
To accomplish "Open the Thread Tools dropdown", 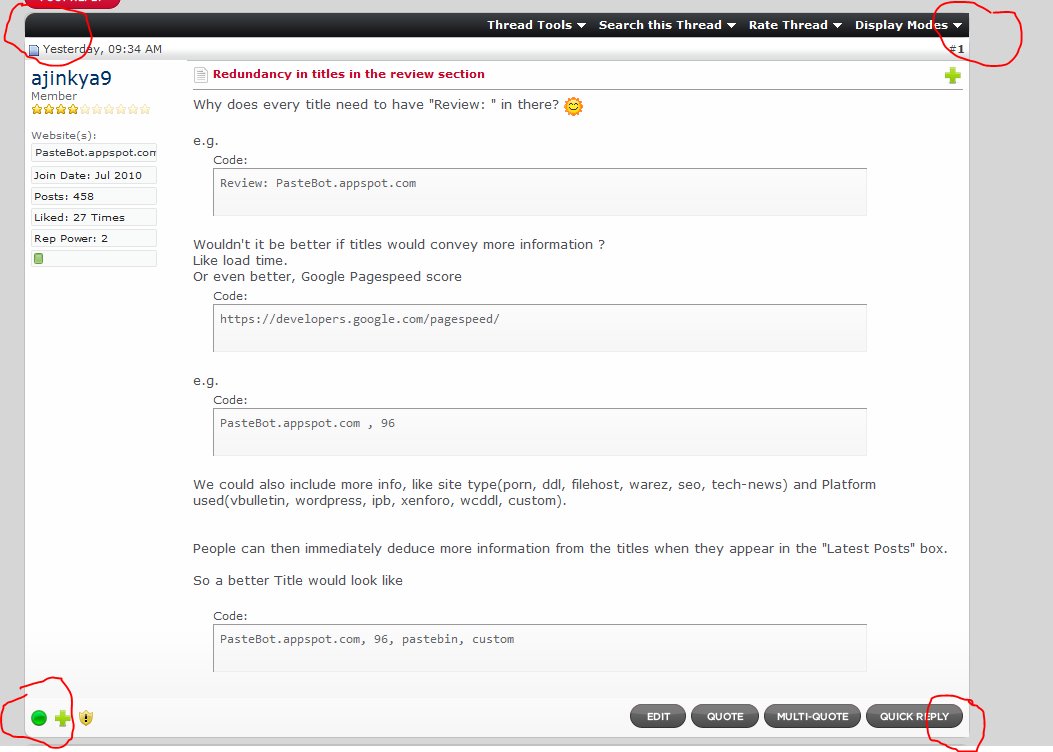I will tap(536, 25).
